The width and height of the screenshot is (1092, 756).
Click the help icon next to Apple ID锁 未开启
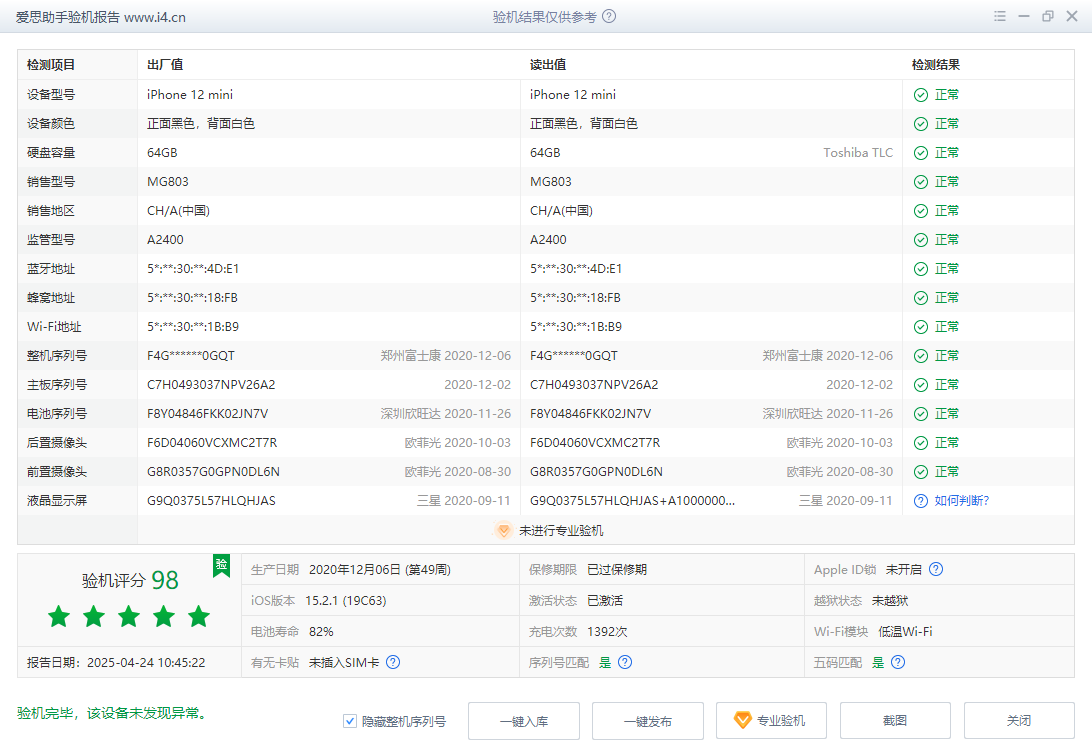pyautogui.click(x=936, y=569)
